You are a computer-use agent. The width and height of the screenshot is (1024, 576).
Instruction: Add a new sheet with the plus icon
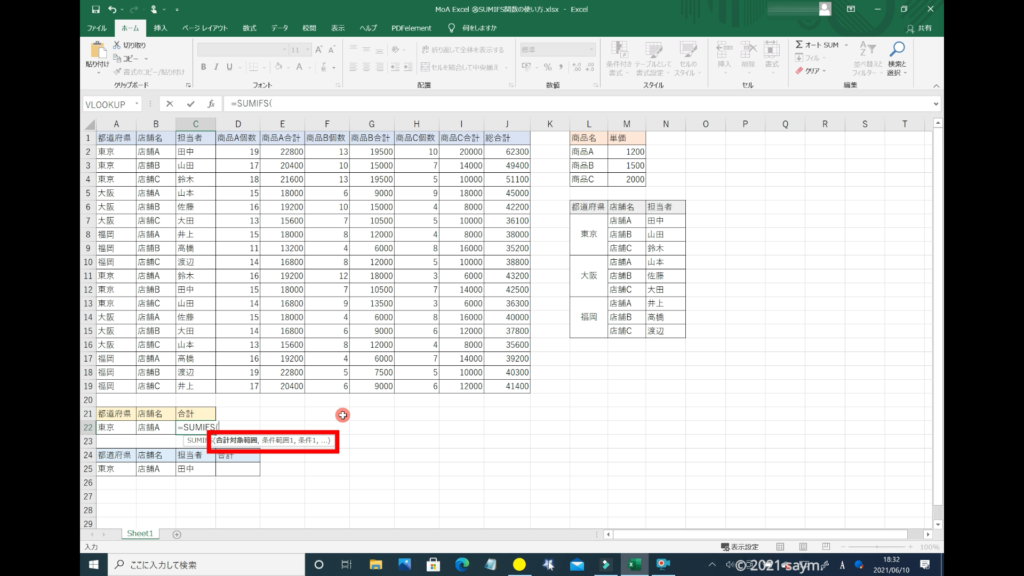coord(177,534)
